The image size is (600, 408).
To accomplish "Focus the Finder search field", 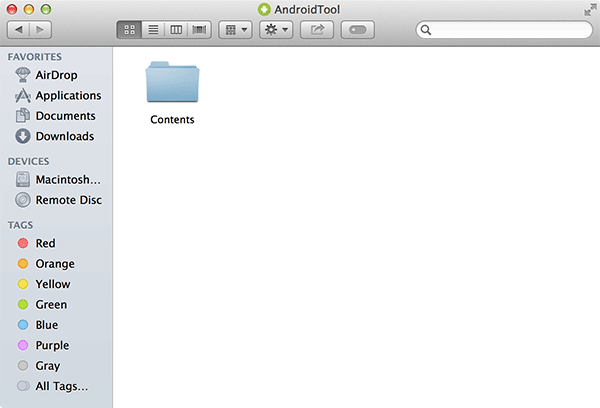I will 504,30.
